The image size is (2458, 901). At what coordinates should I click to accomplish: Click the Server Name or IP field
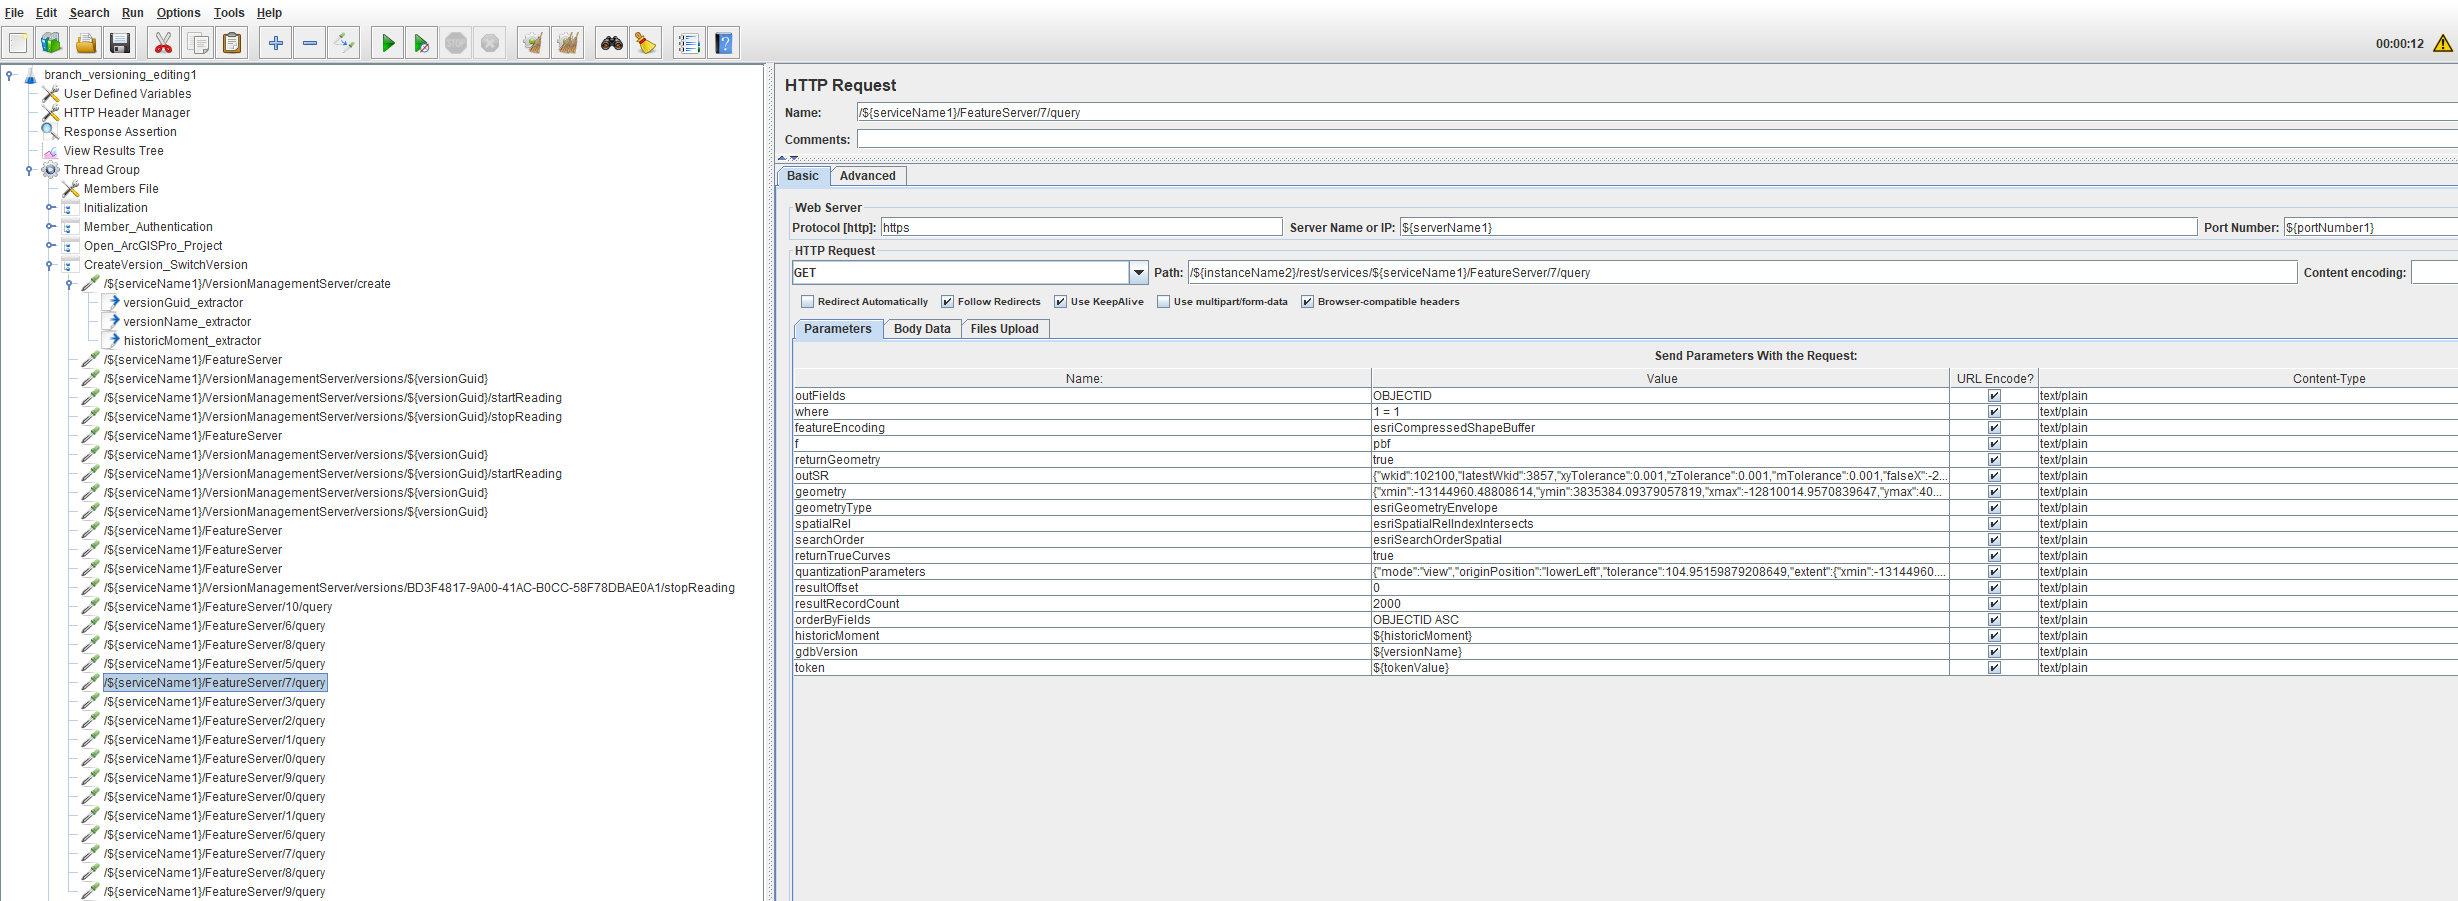(1798, 228)
